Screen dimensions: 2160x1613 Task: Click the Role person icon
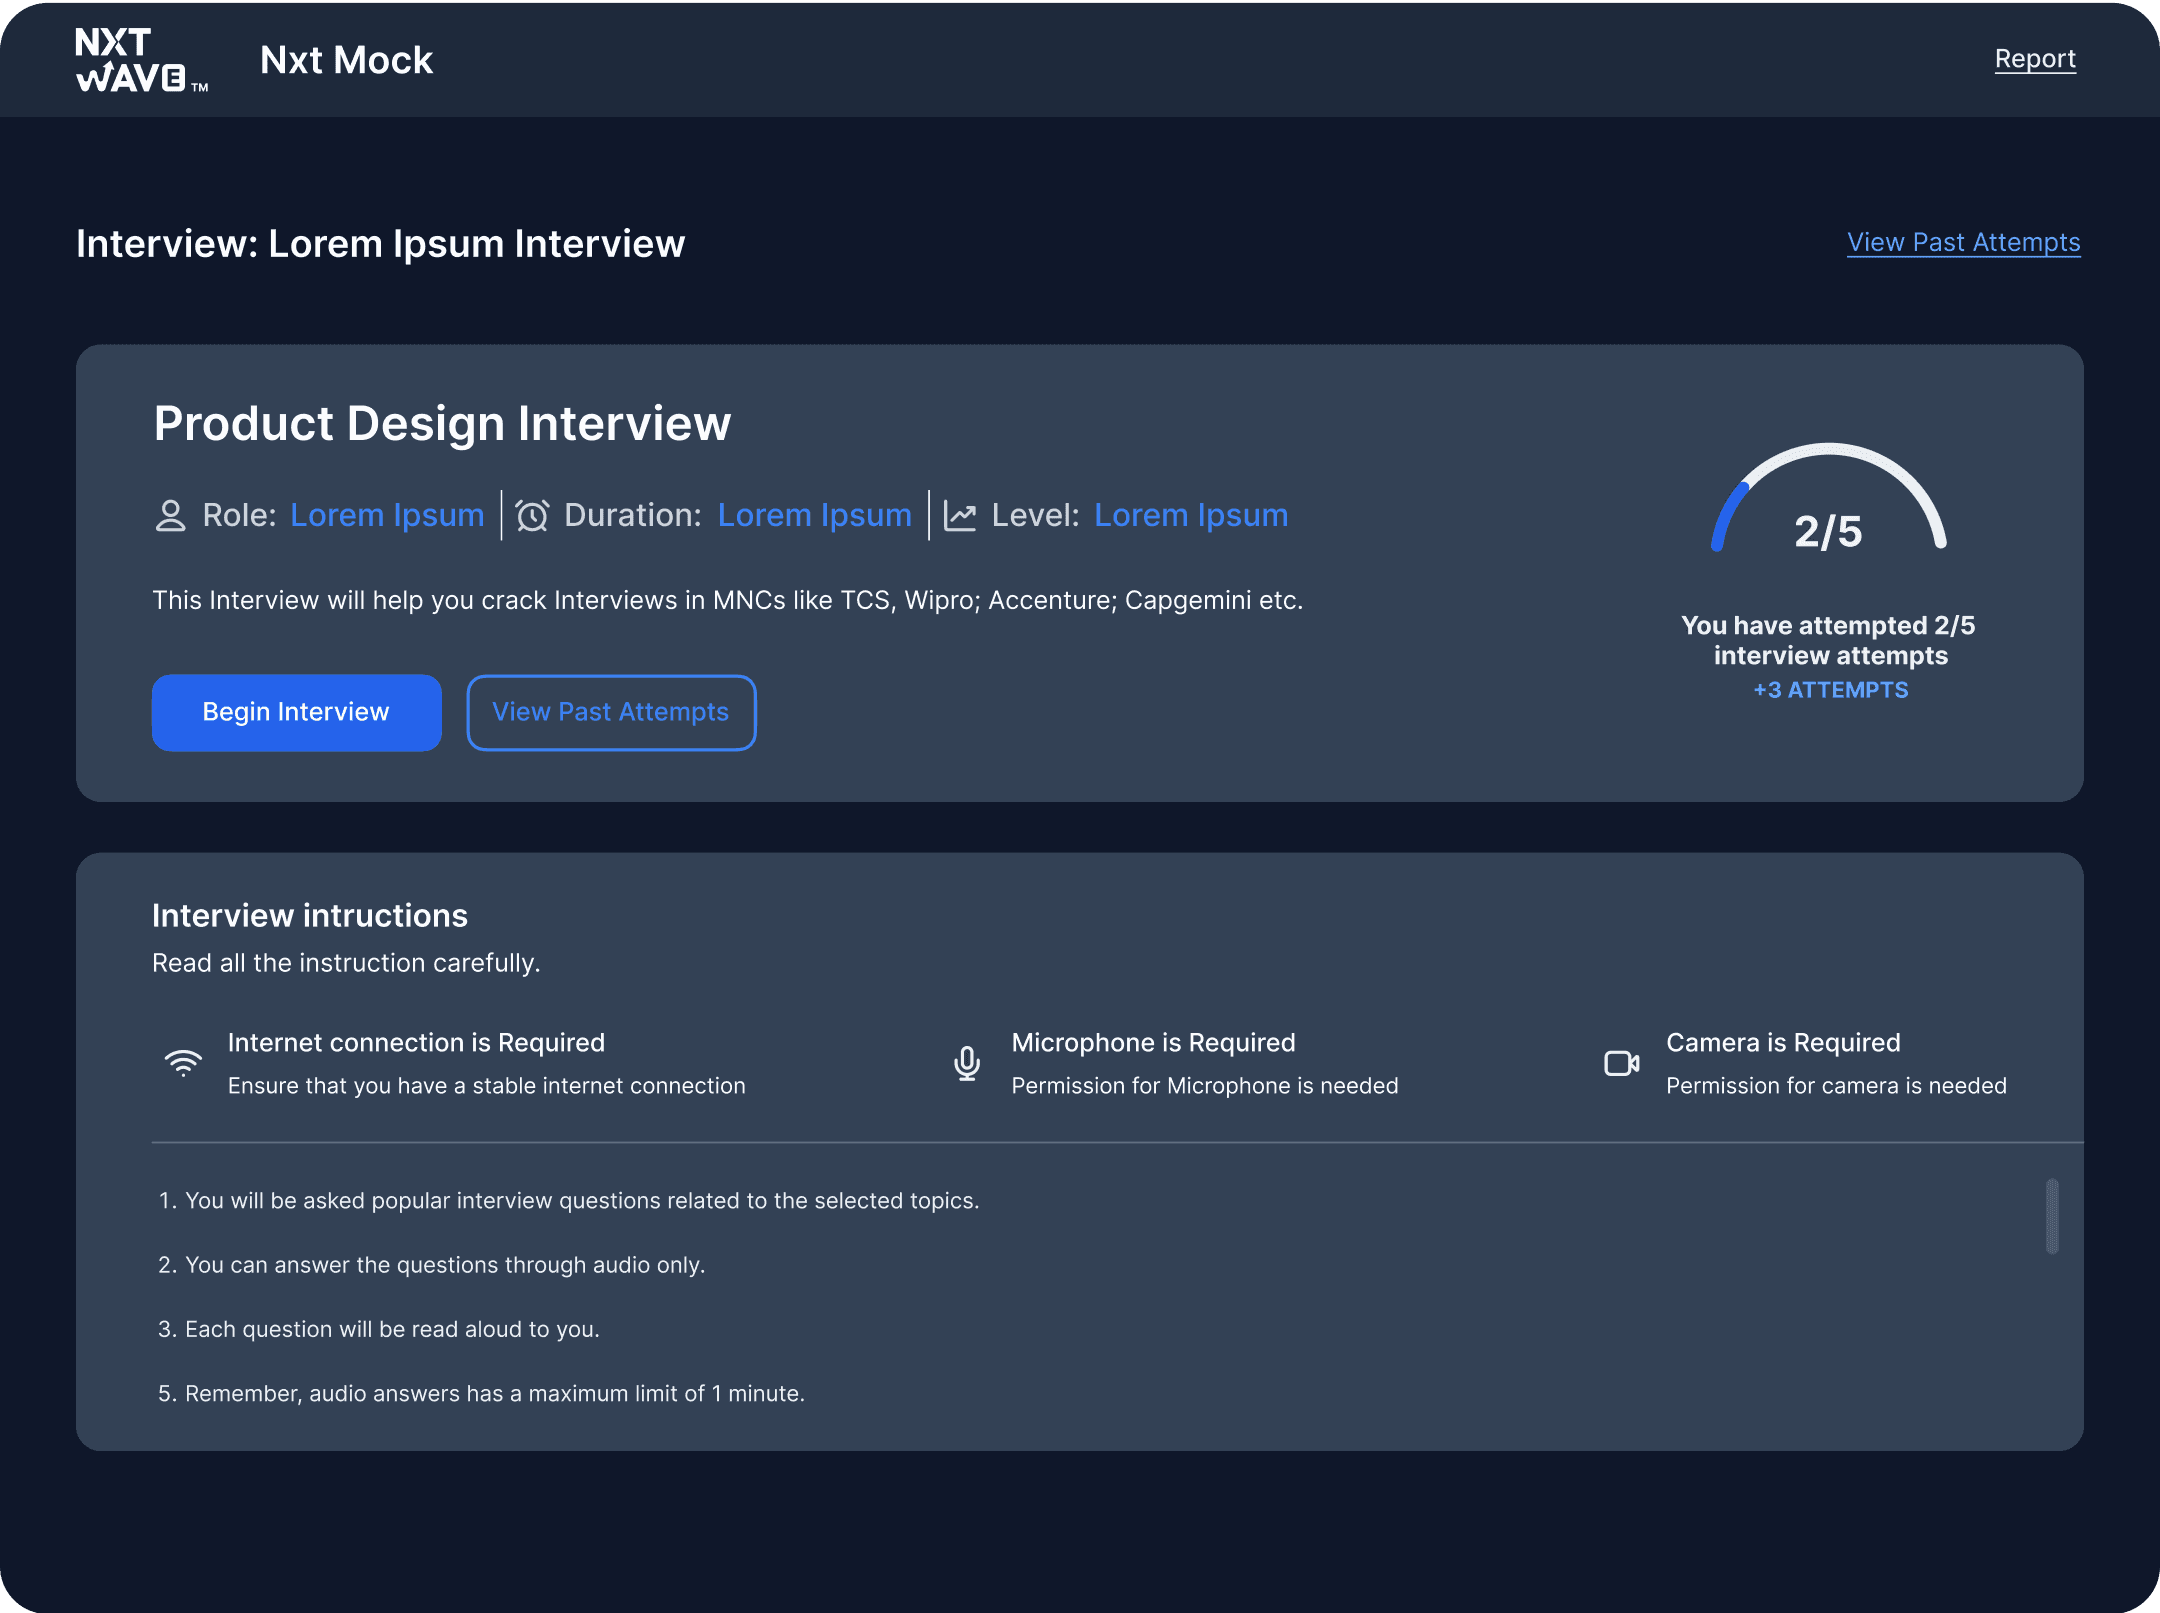(171, 516)
